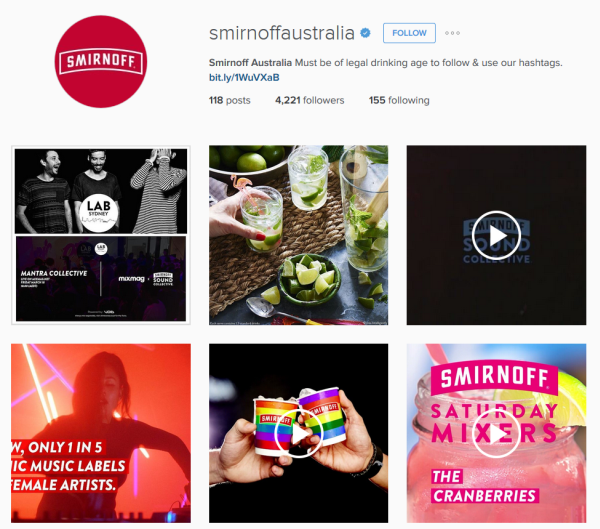
Task: Click the Smirnoff red profile picture
Action: coord(101,62)
